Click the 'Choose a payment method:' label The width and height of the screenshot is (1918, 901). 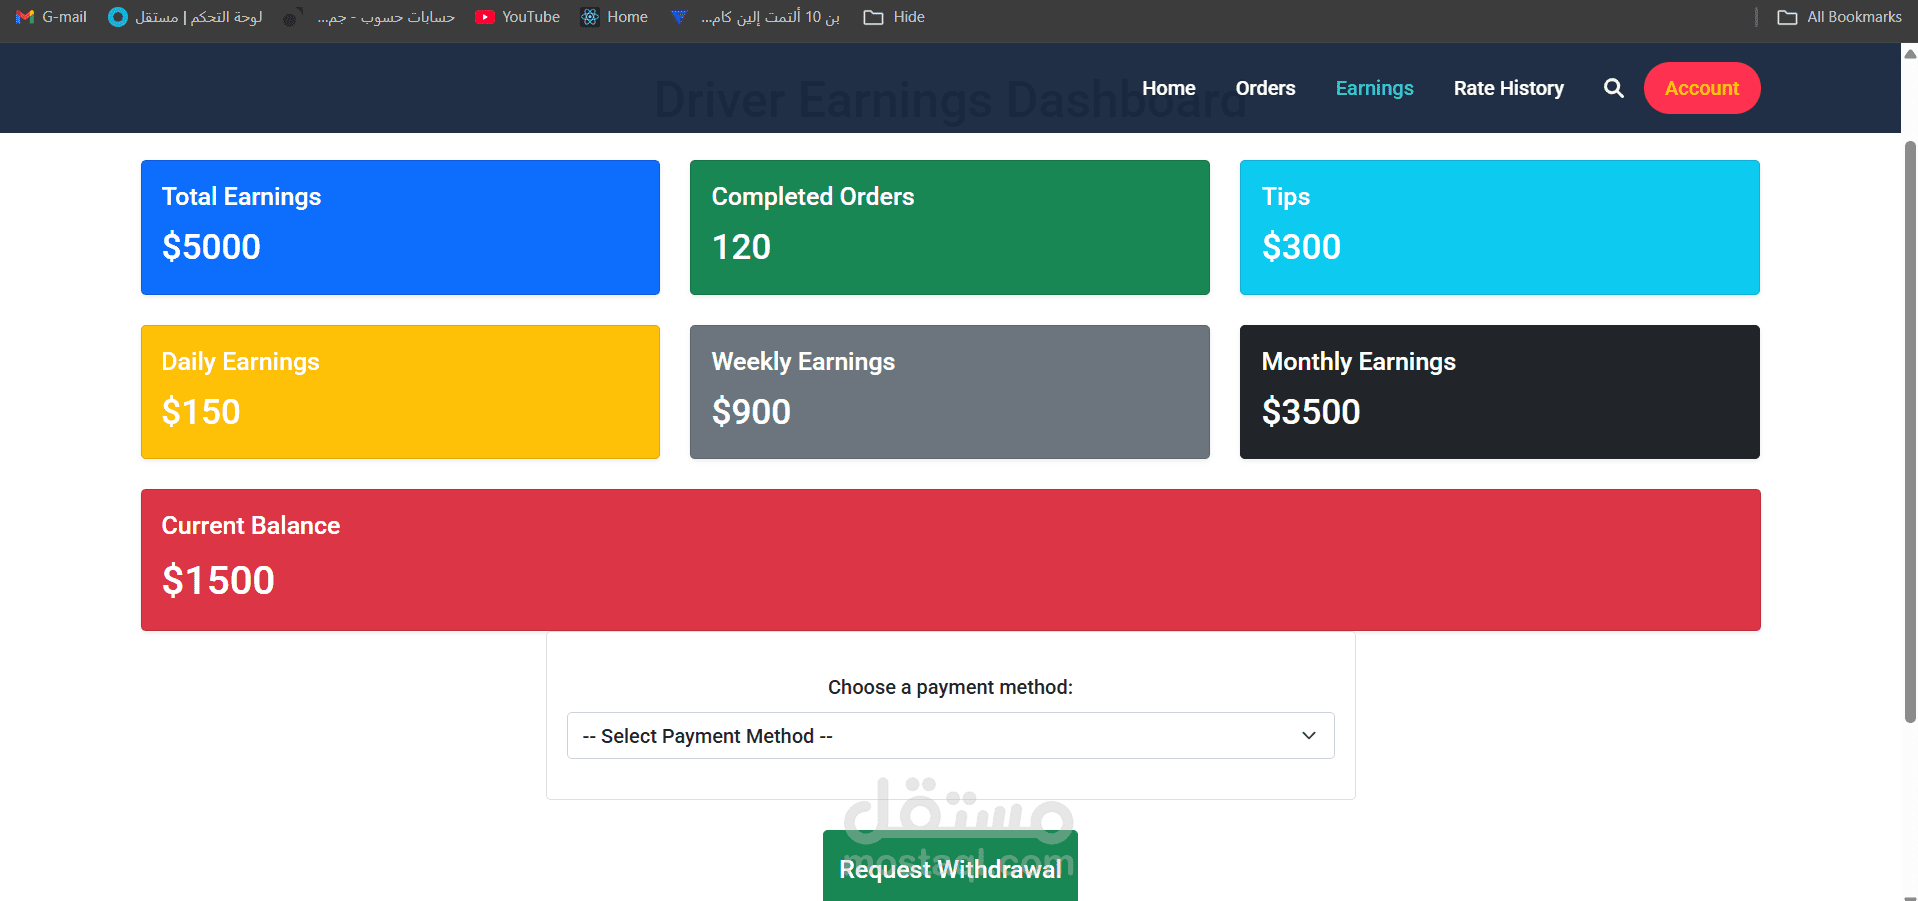pyautogui.click(x=950, y=687)
